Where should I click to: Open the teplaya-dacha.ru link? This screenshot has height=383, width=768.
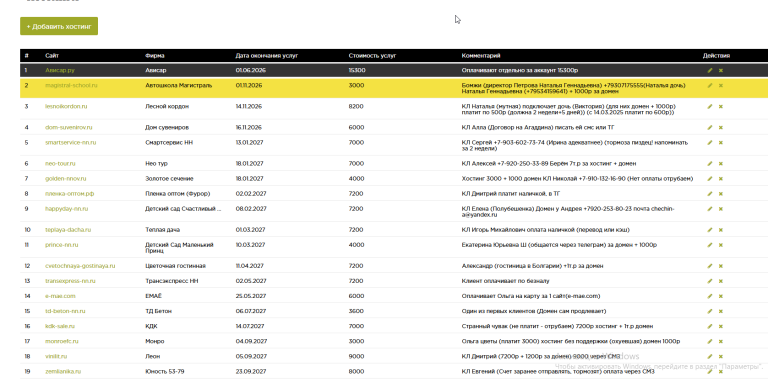(68, 230)
